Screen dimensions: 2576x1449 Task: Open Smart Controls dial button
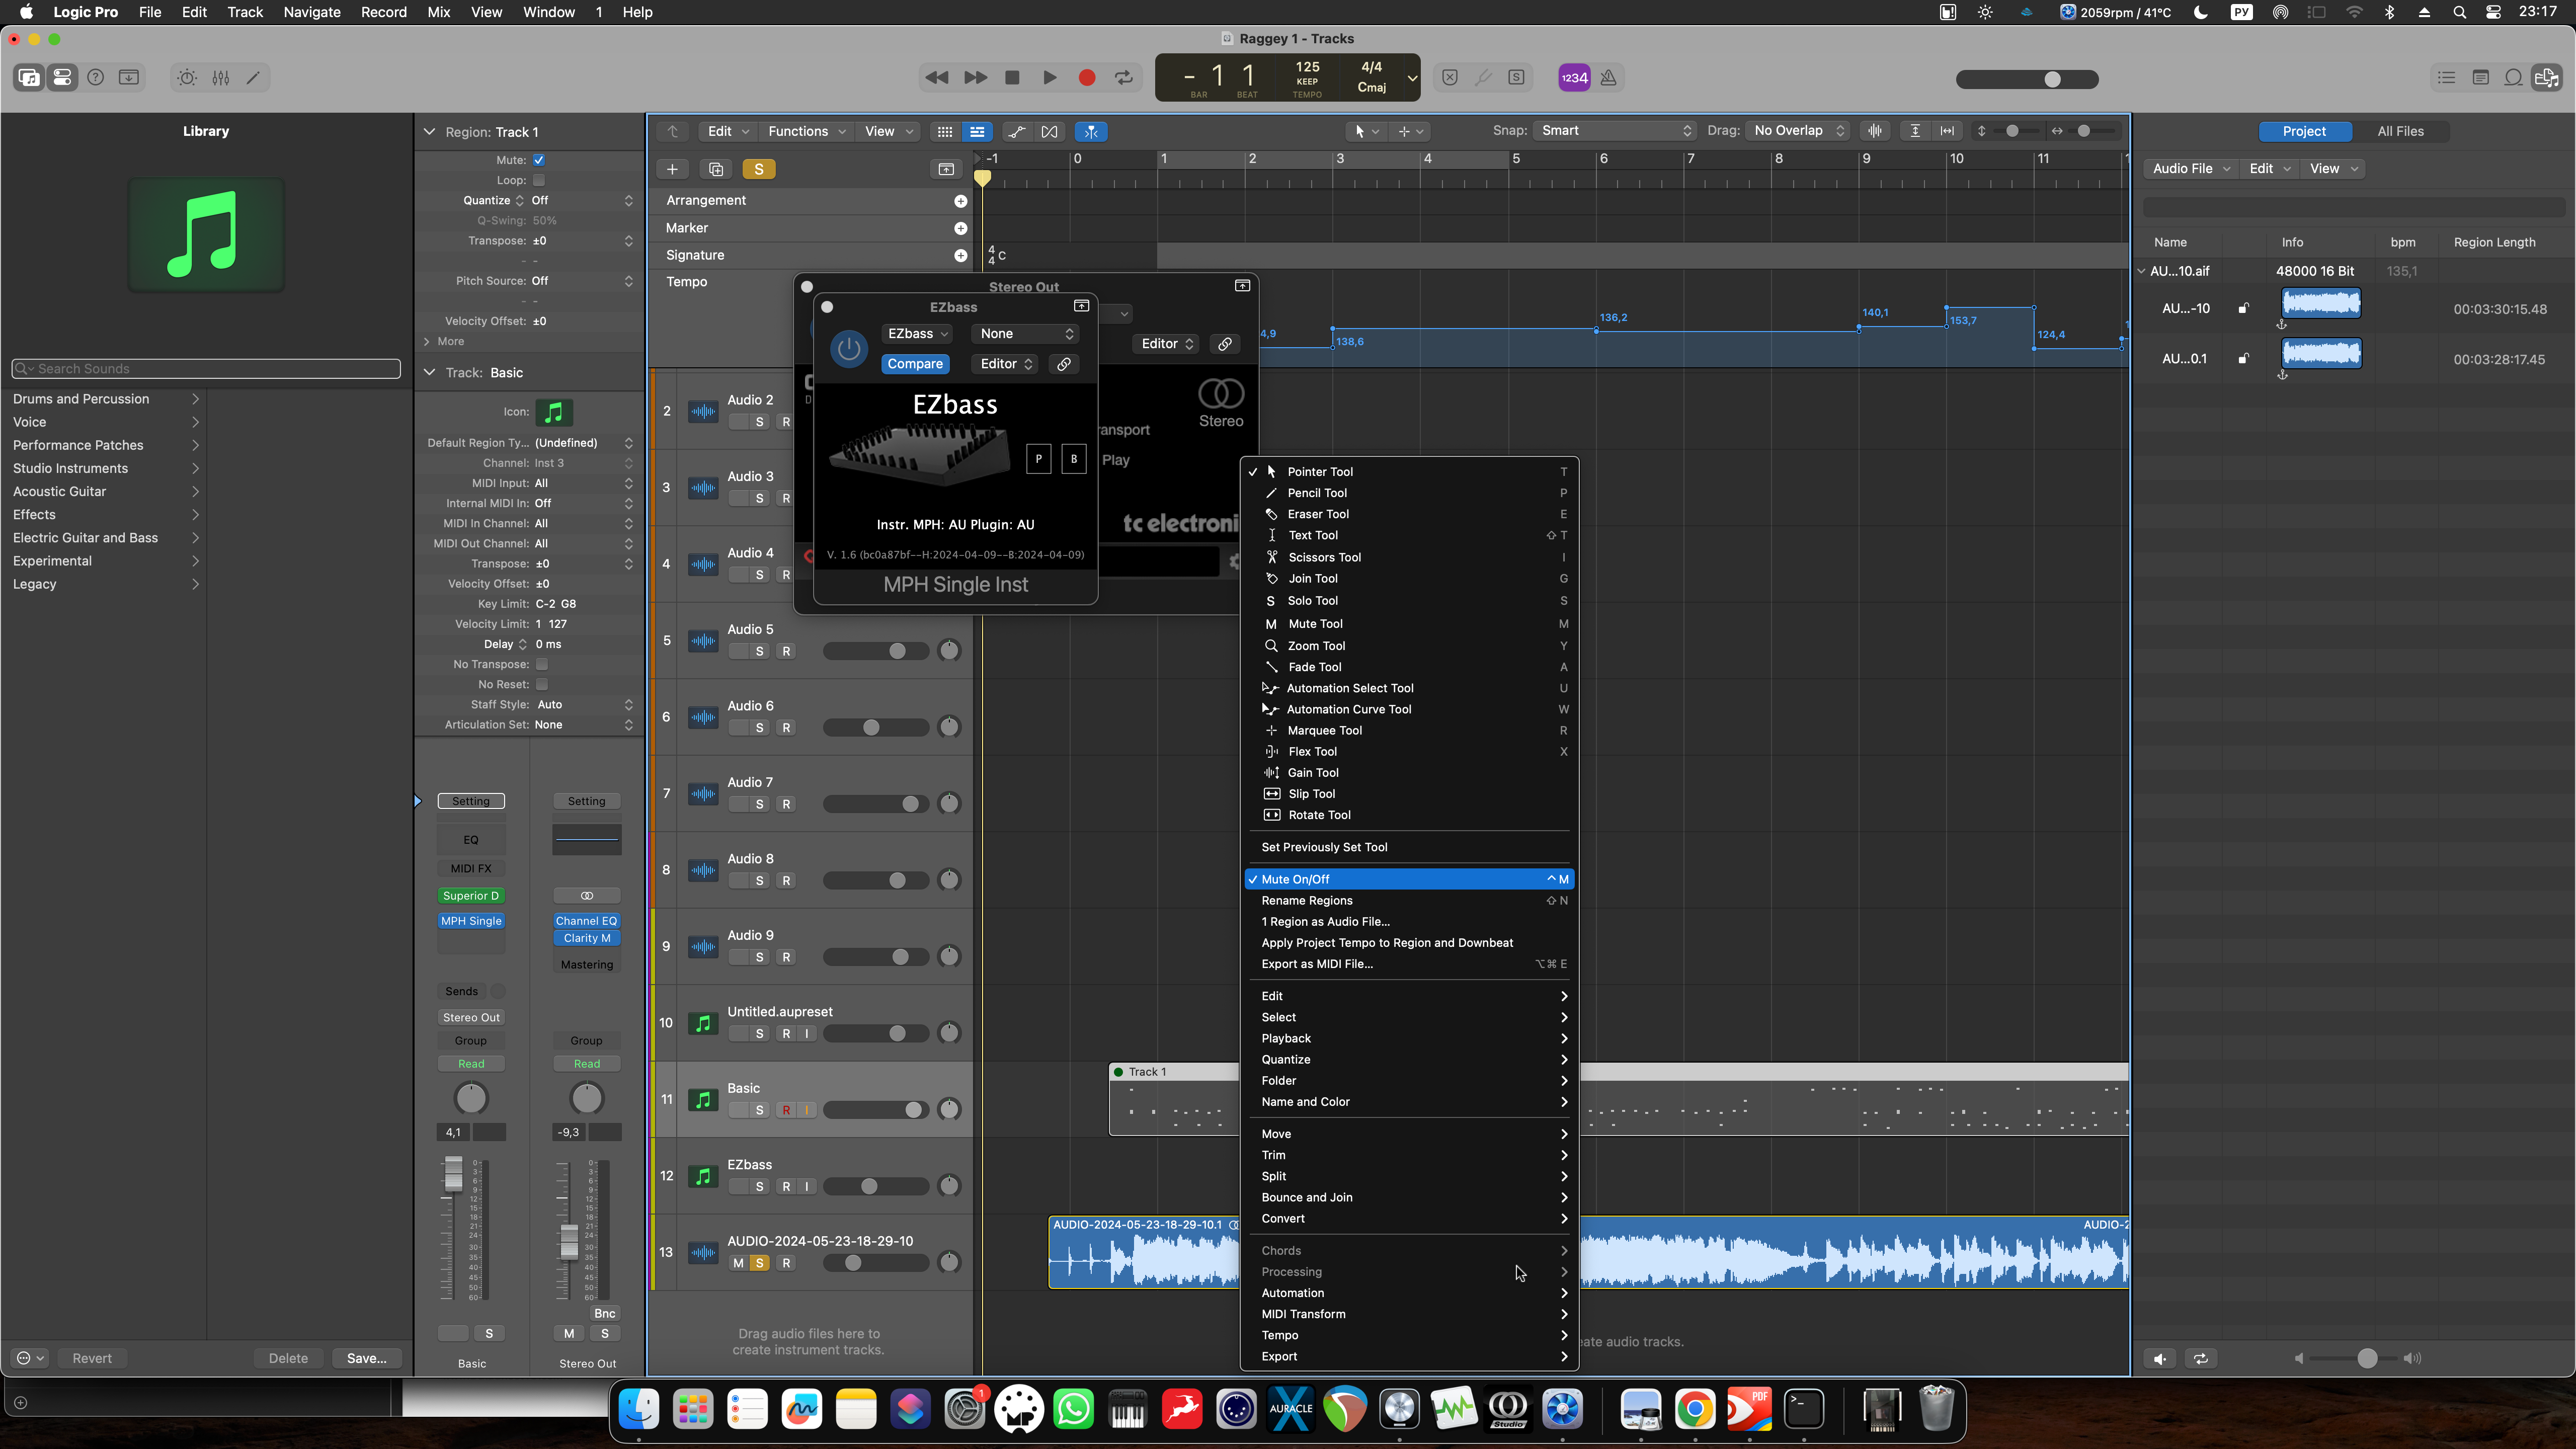coord(187,77)
